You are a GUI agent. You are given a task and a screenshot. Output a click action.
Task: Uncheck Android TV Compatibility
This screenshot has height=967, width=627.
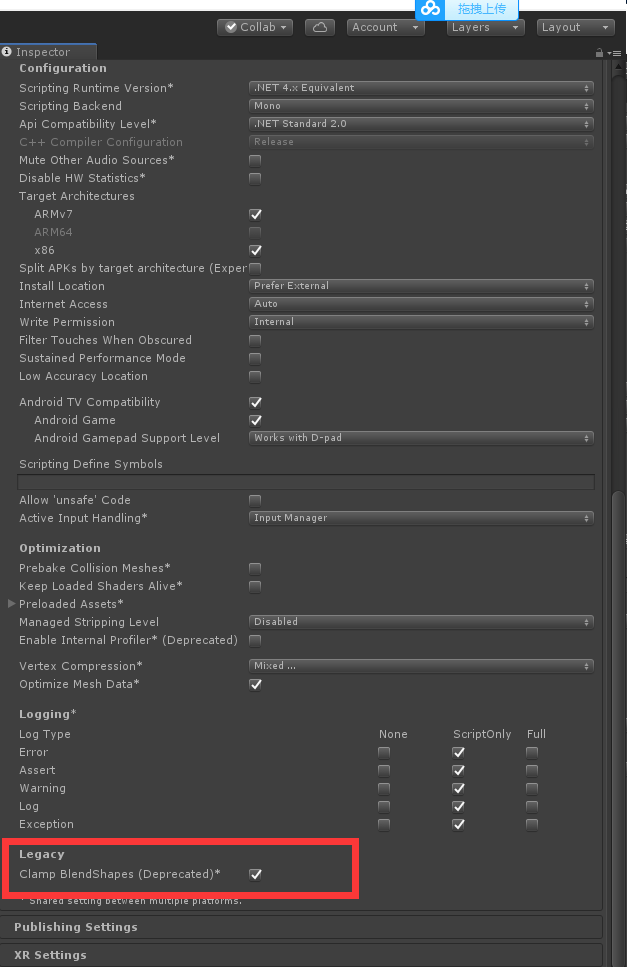click(255, 402)
